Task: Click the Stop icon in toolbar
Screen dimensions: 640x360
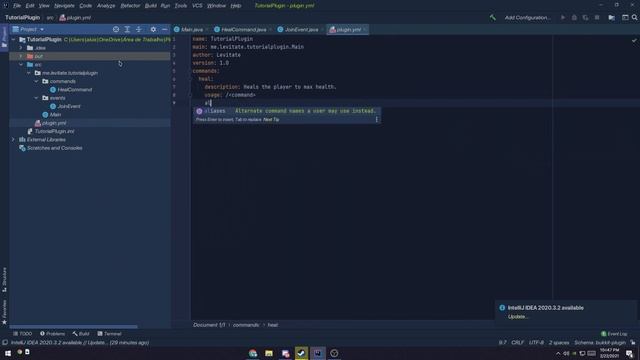Action: tap(597, 18)
